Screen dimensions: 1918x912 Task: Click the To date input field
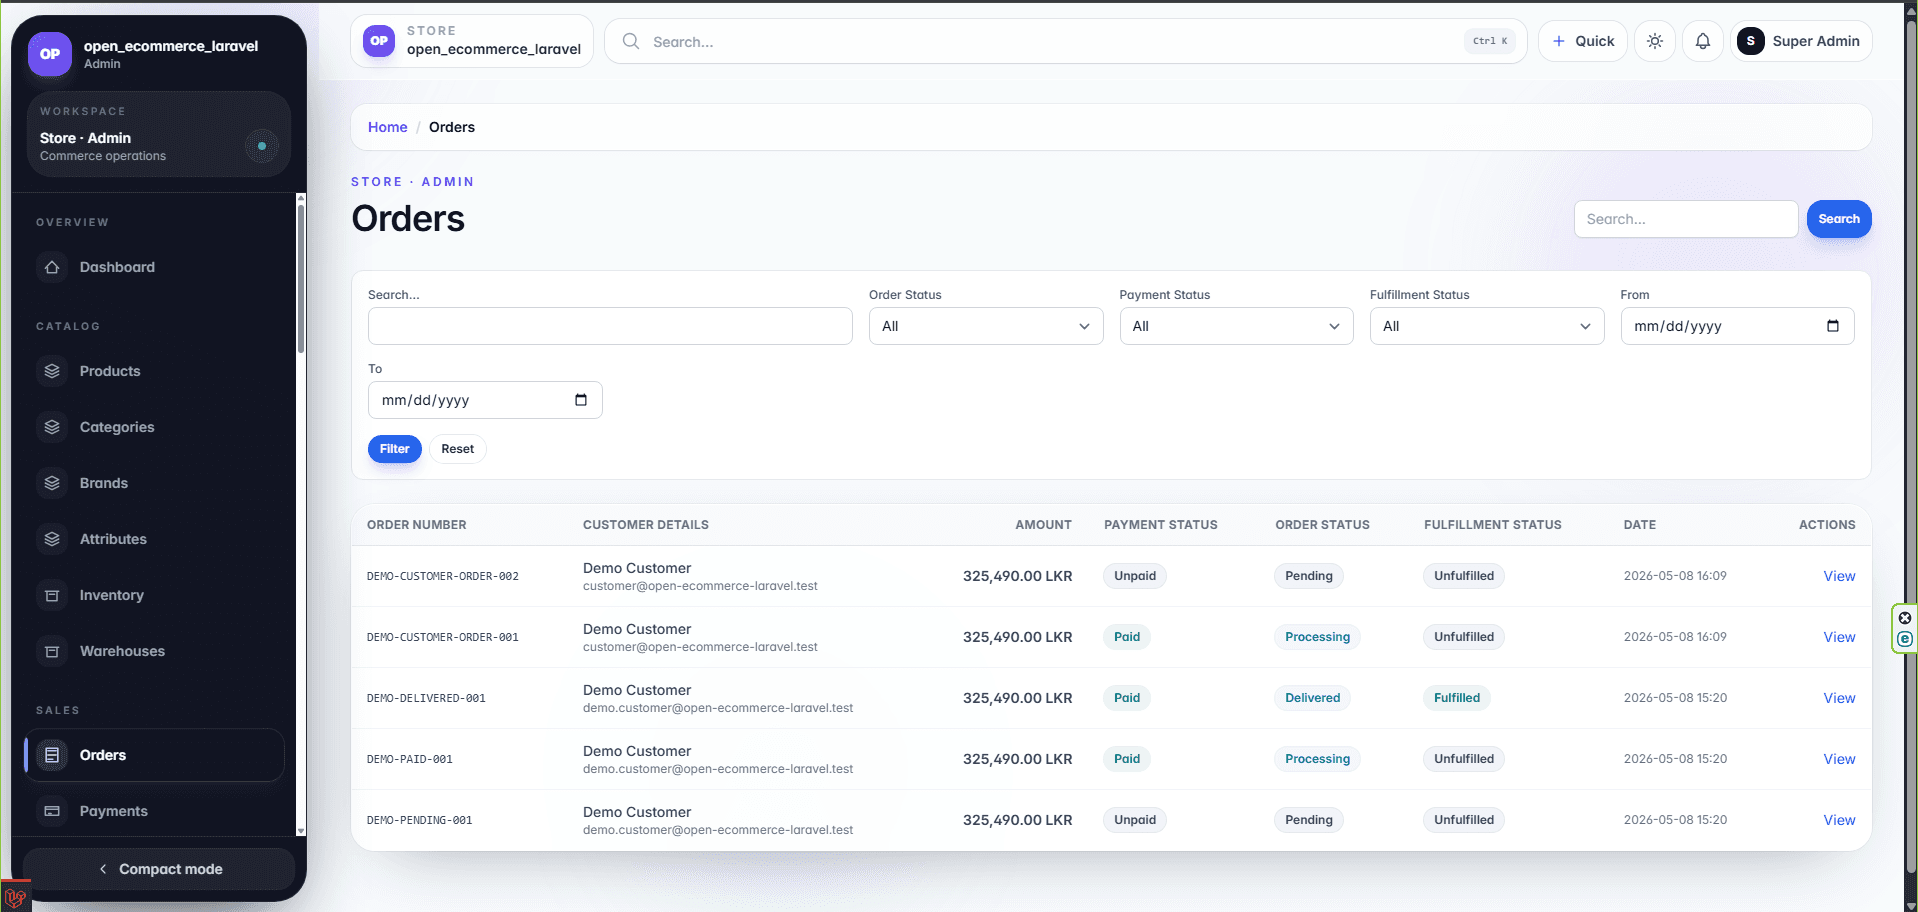point(485,400)
